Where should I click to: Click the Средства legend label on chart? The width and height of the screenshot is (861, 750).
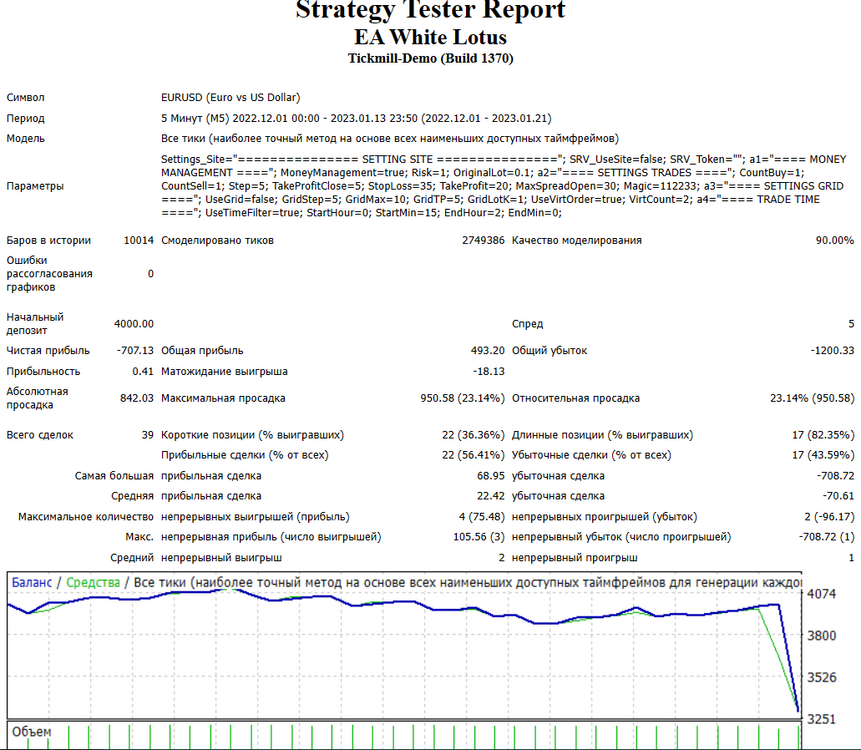(x=93, y=583)
